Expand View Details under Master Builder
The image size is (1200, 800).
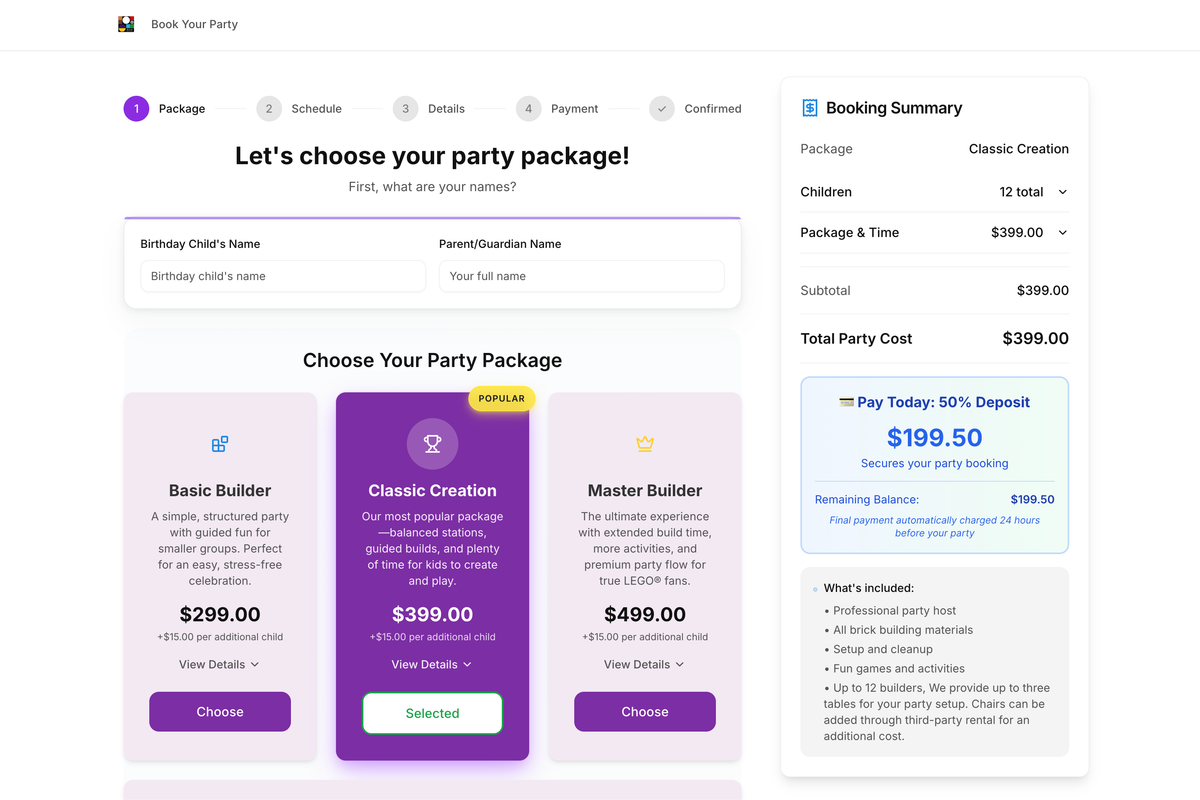click(644, 664)
